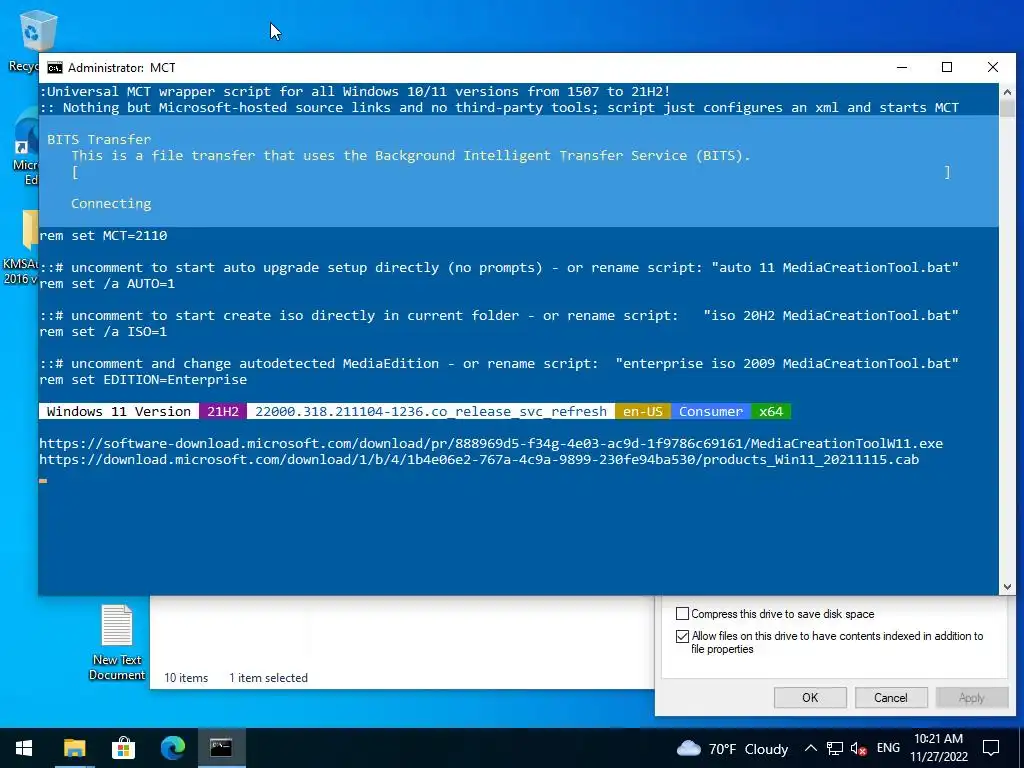Click the x64 architecture label
The height and width of the screenshot is (768, 1024).
point(771,411)
